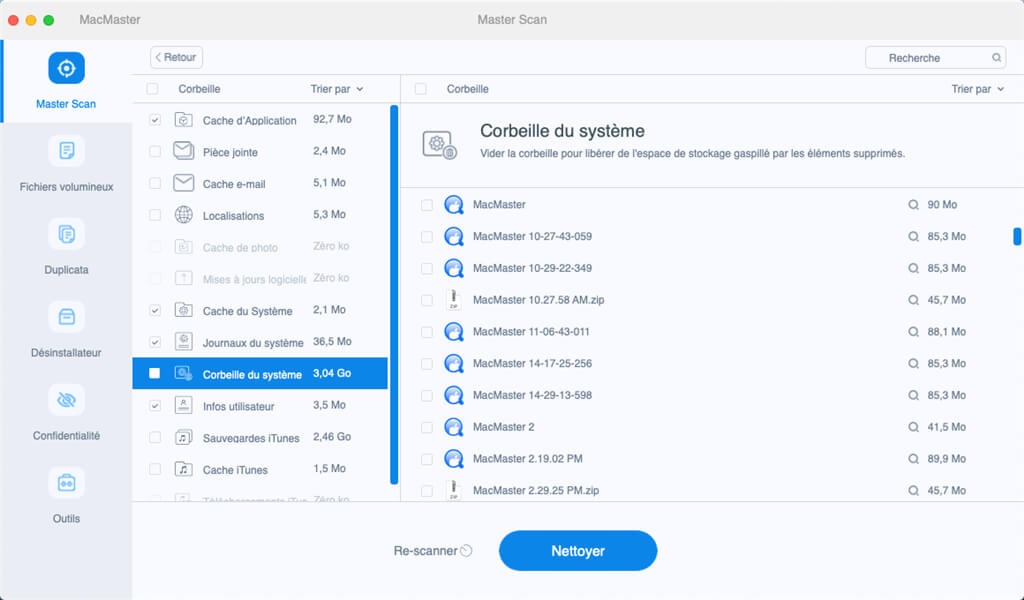Check the Pièce jointe checkbox
The width and height of the screenshot is (1024, 600).
[x=155, y=151]
